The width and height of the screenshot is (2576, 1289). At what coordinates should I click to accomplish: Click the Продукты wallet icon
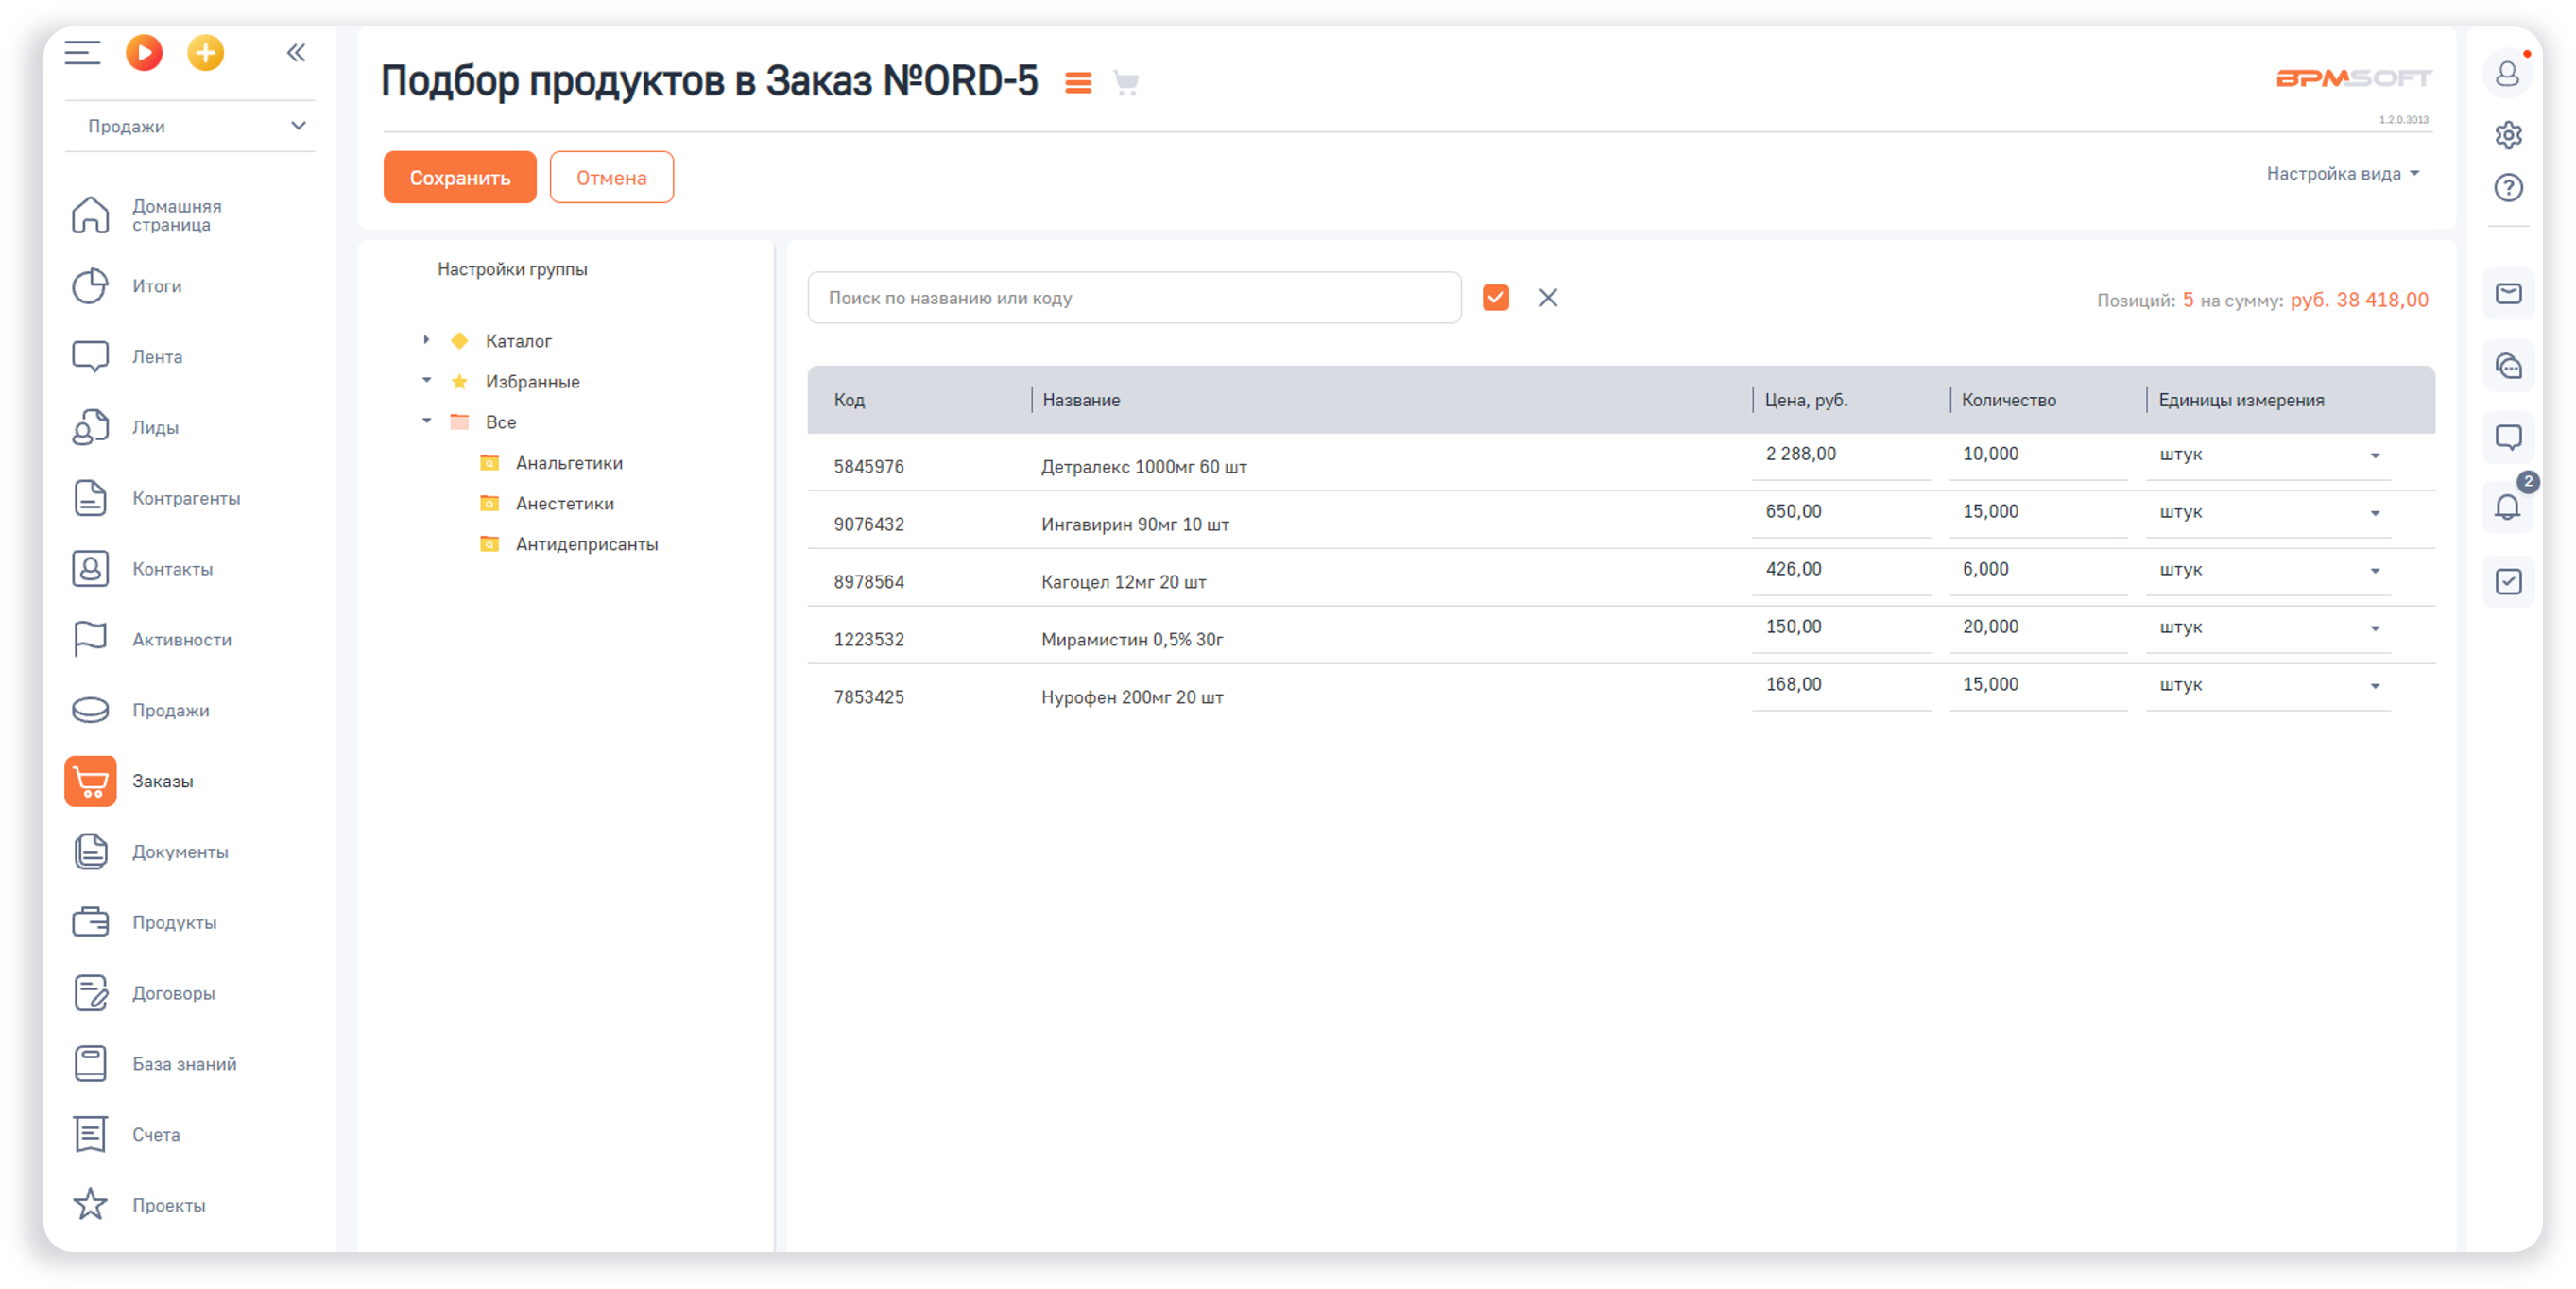coord(90,922)
